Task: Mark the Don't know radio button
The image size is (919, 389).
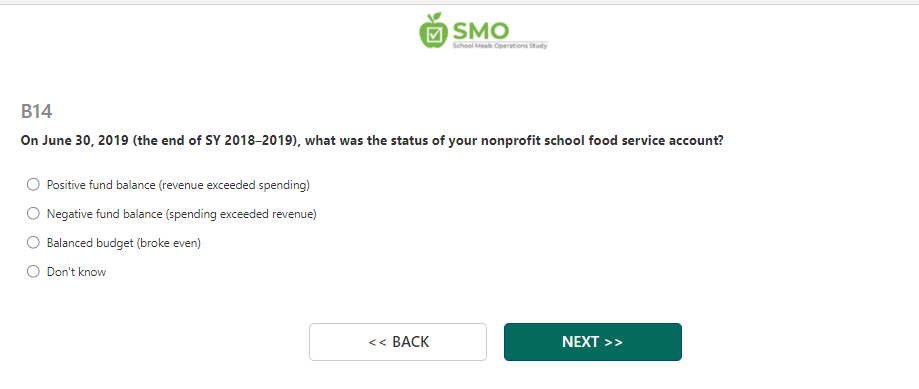Action: coord(33,272)
